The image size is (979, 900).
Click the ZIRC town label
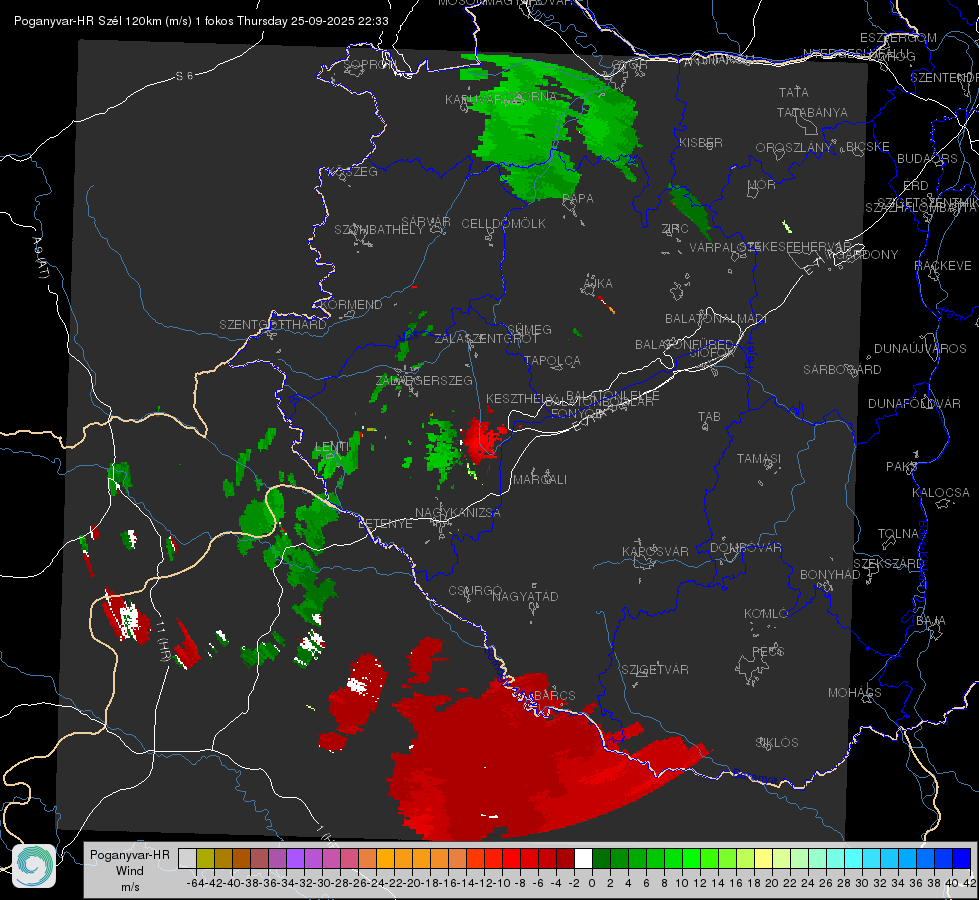[x=675, y=229]
